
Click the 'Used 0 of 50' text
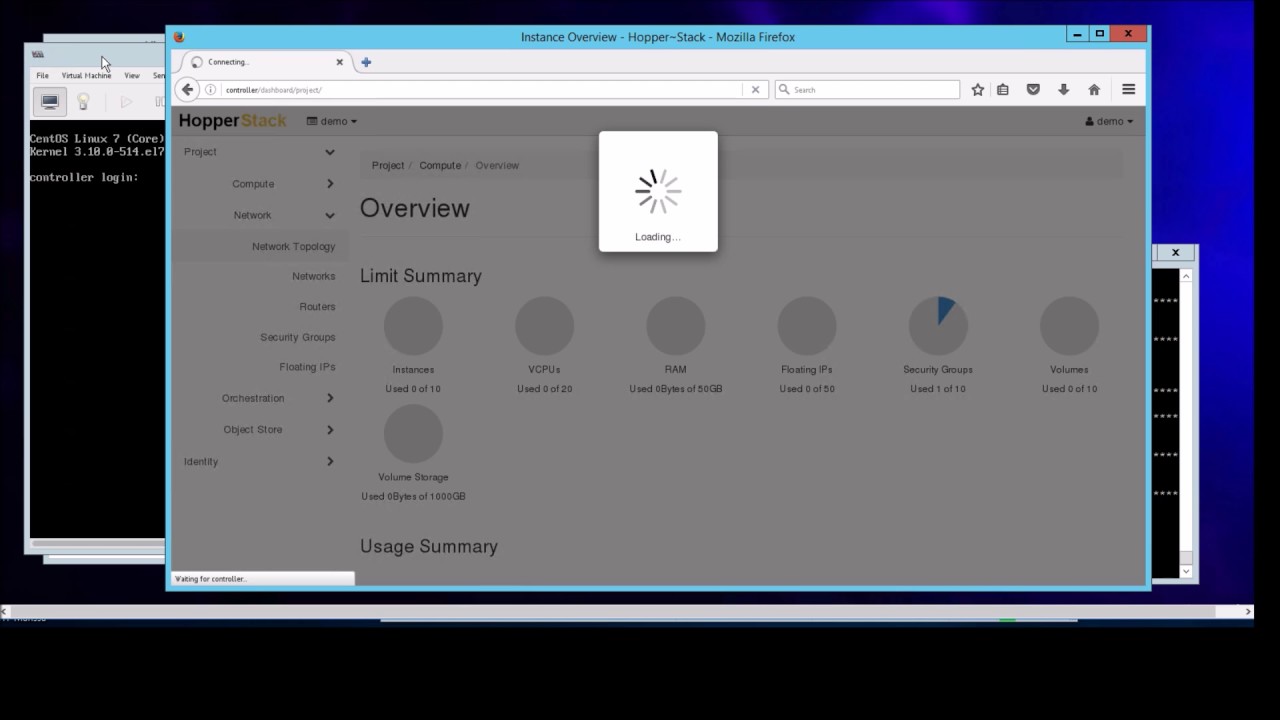point(807,389)
